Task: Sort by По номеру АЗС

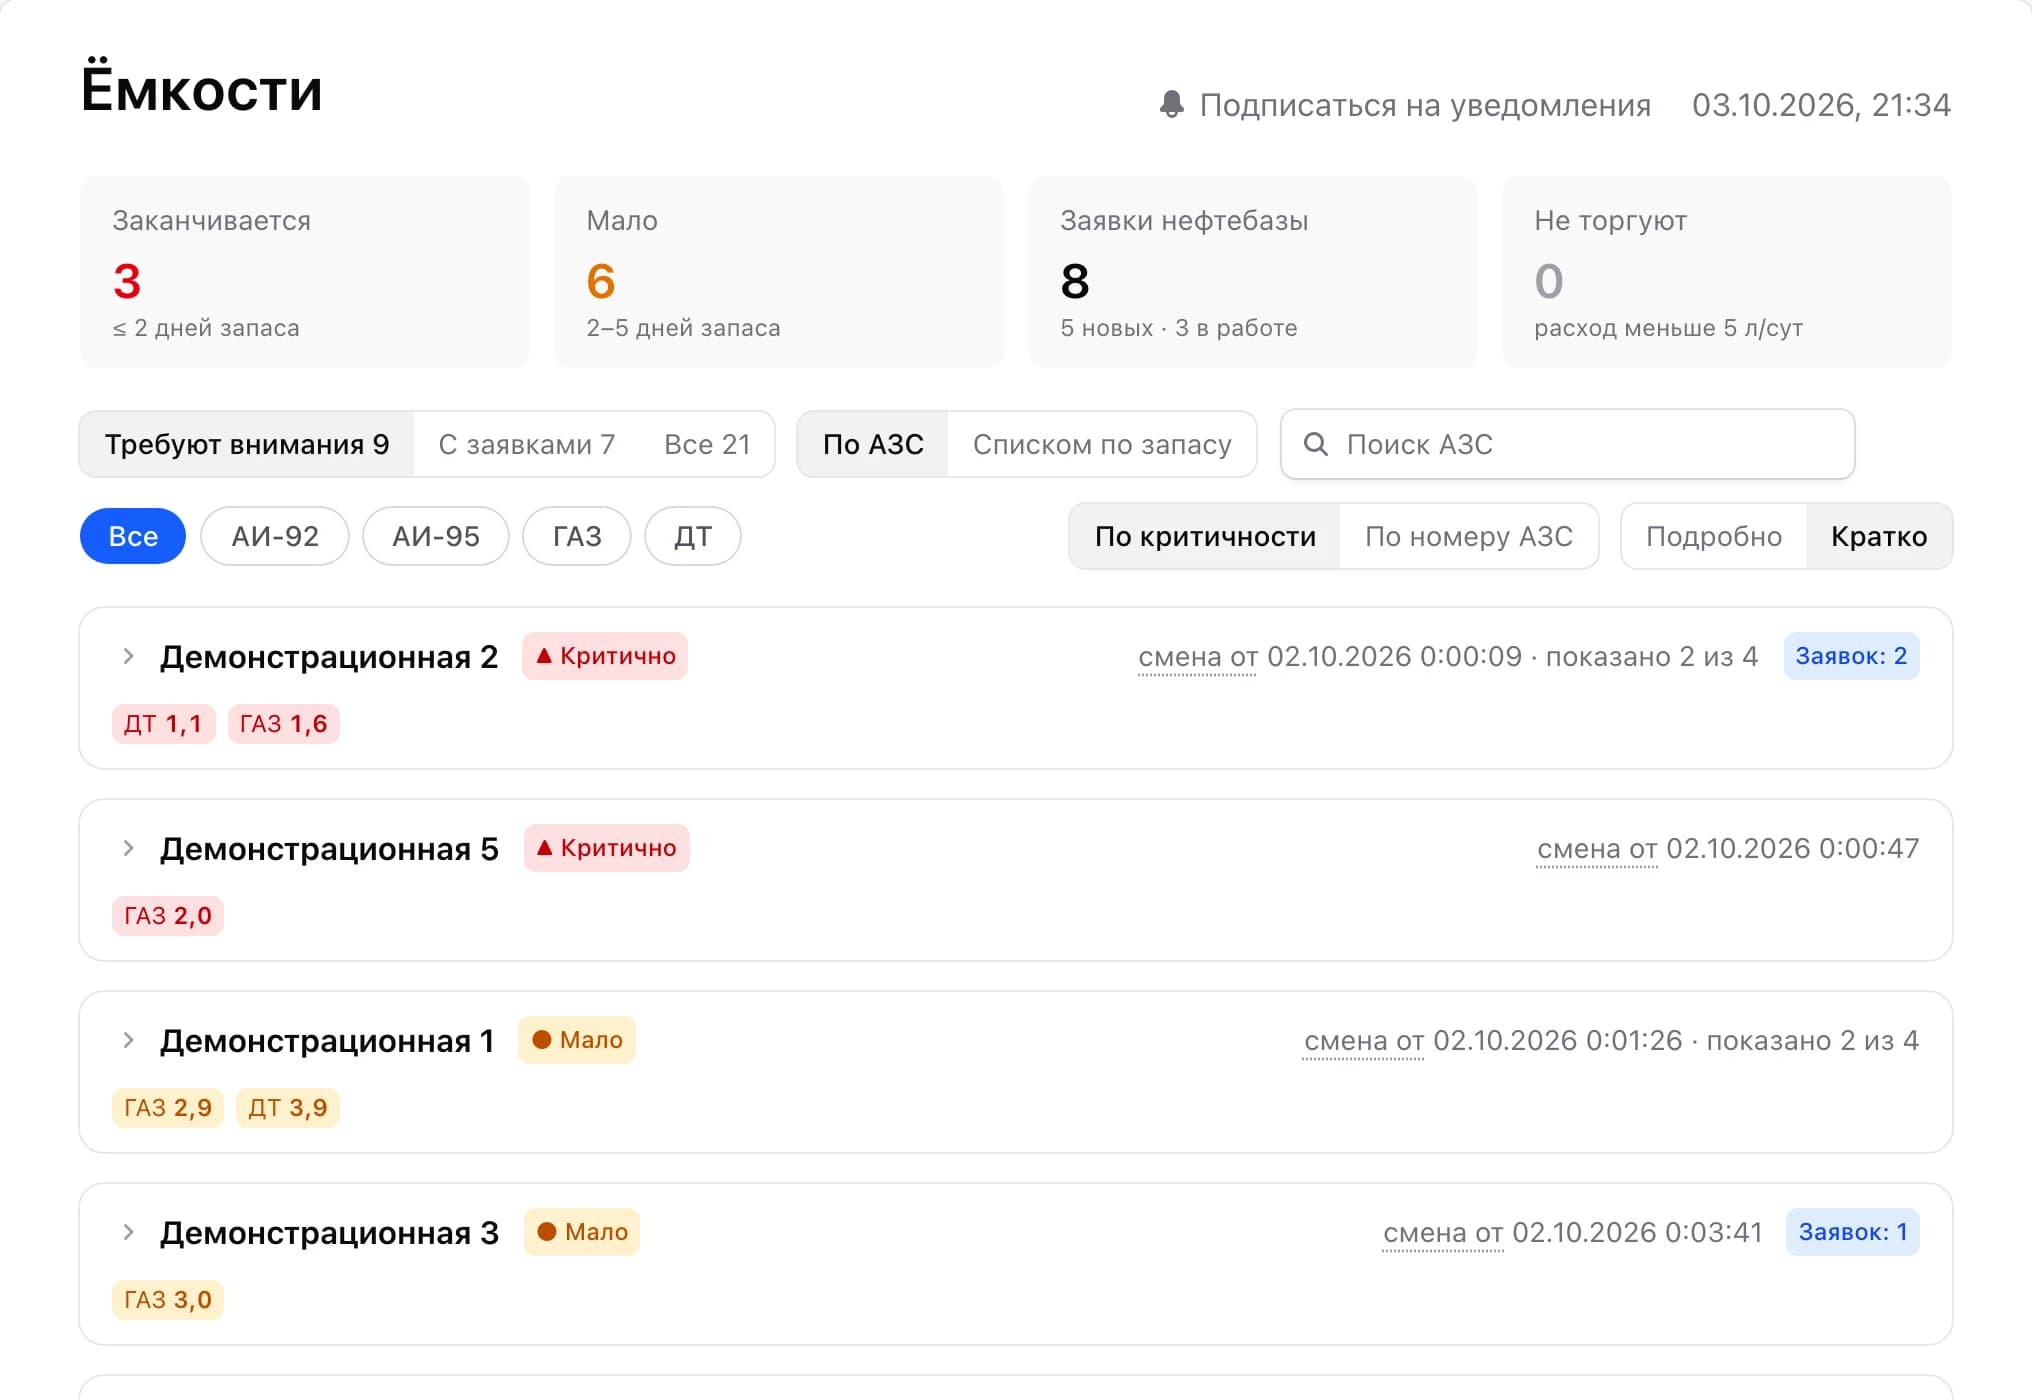Action: pos(1469,536)
